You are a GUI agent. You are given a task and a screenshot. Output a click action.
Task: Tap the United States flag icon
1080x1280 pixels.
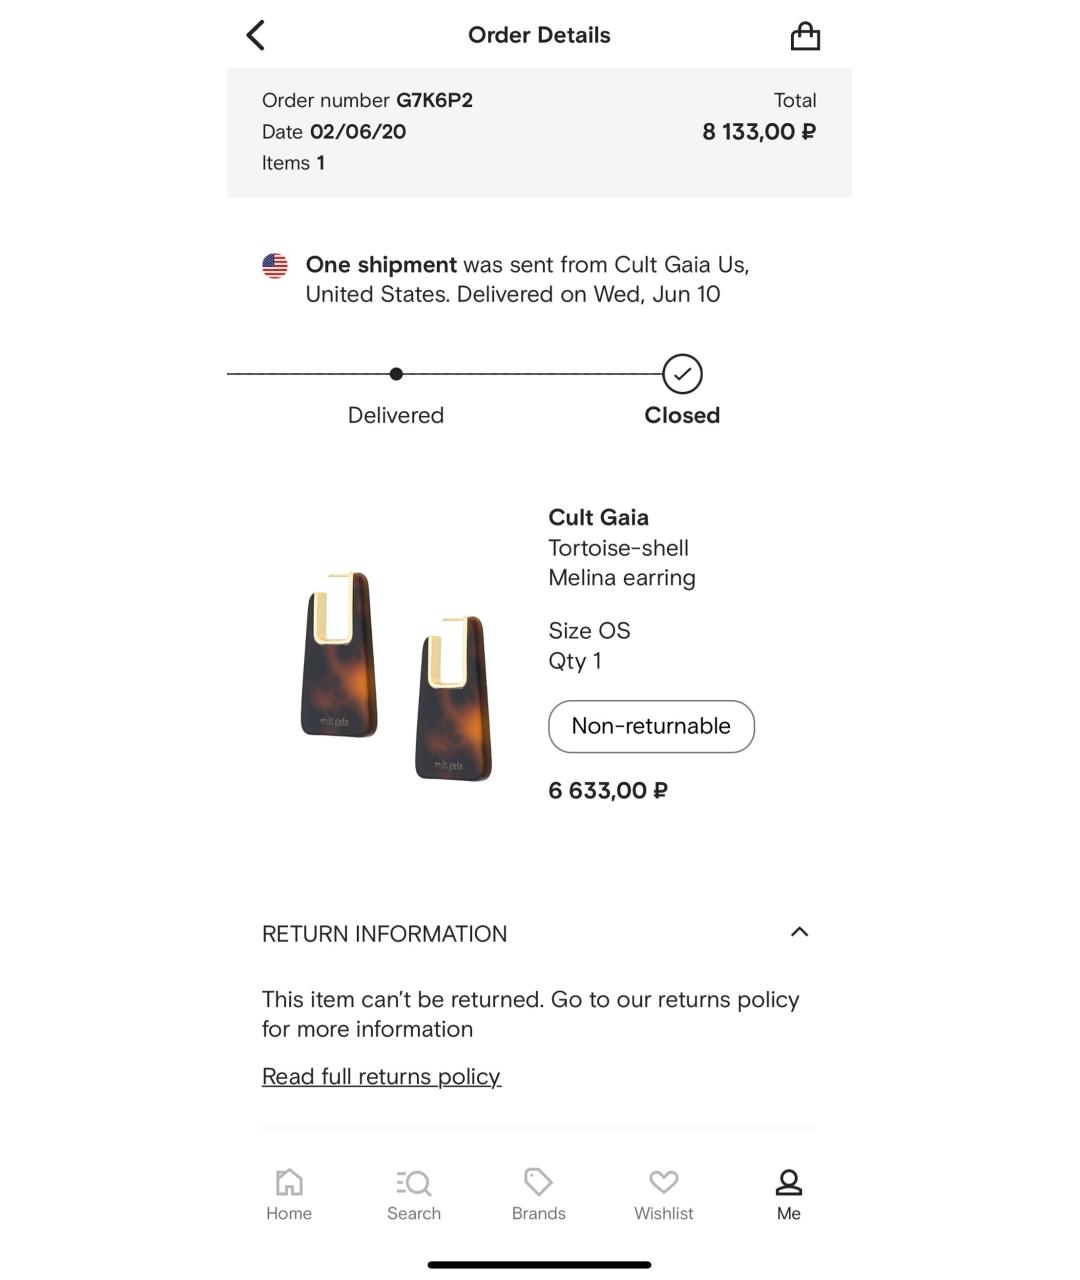coord(275,265)
